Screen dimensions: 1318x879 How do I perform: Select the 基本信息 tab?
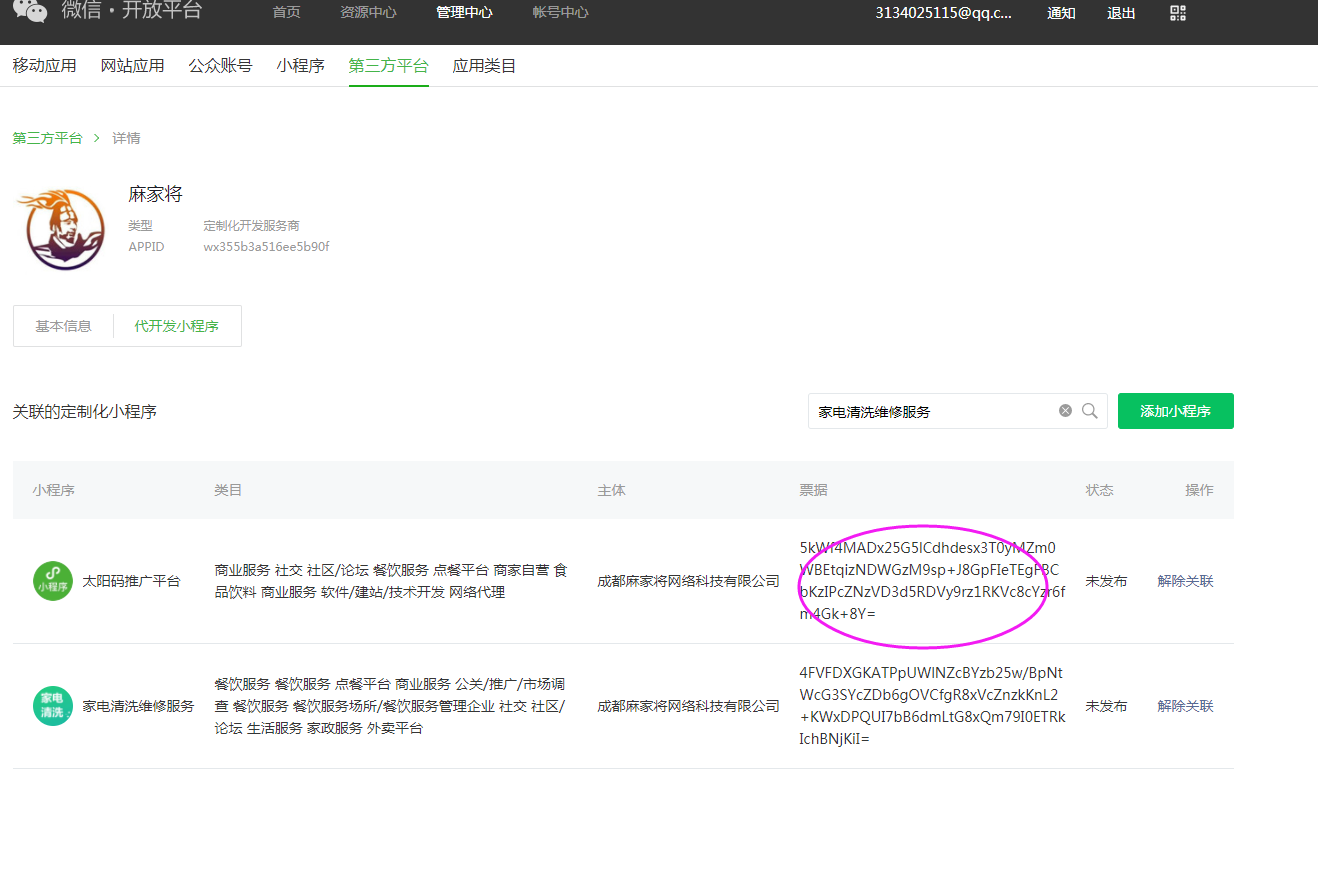(64, 326)
